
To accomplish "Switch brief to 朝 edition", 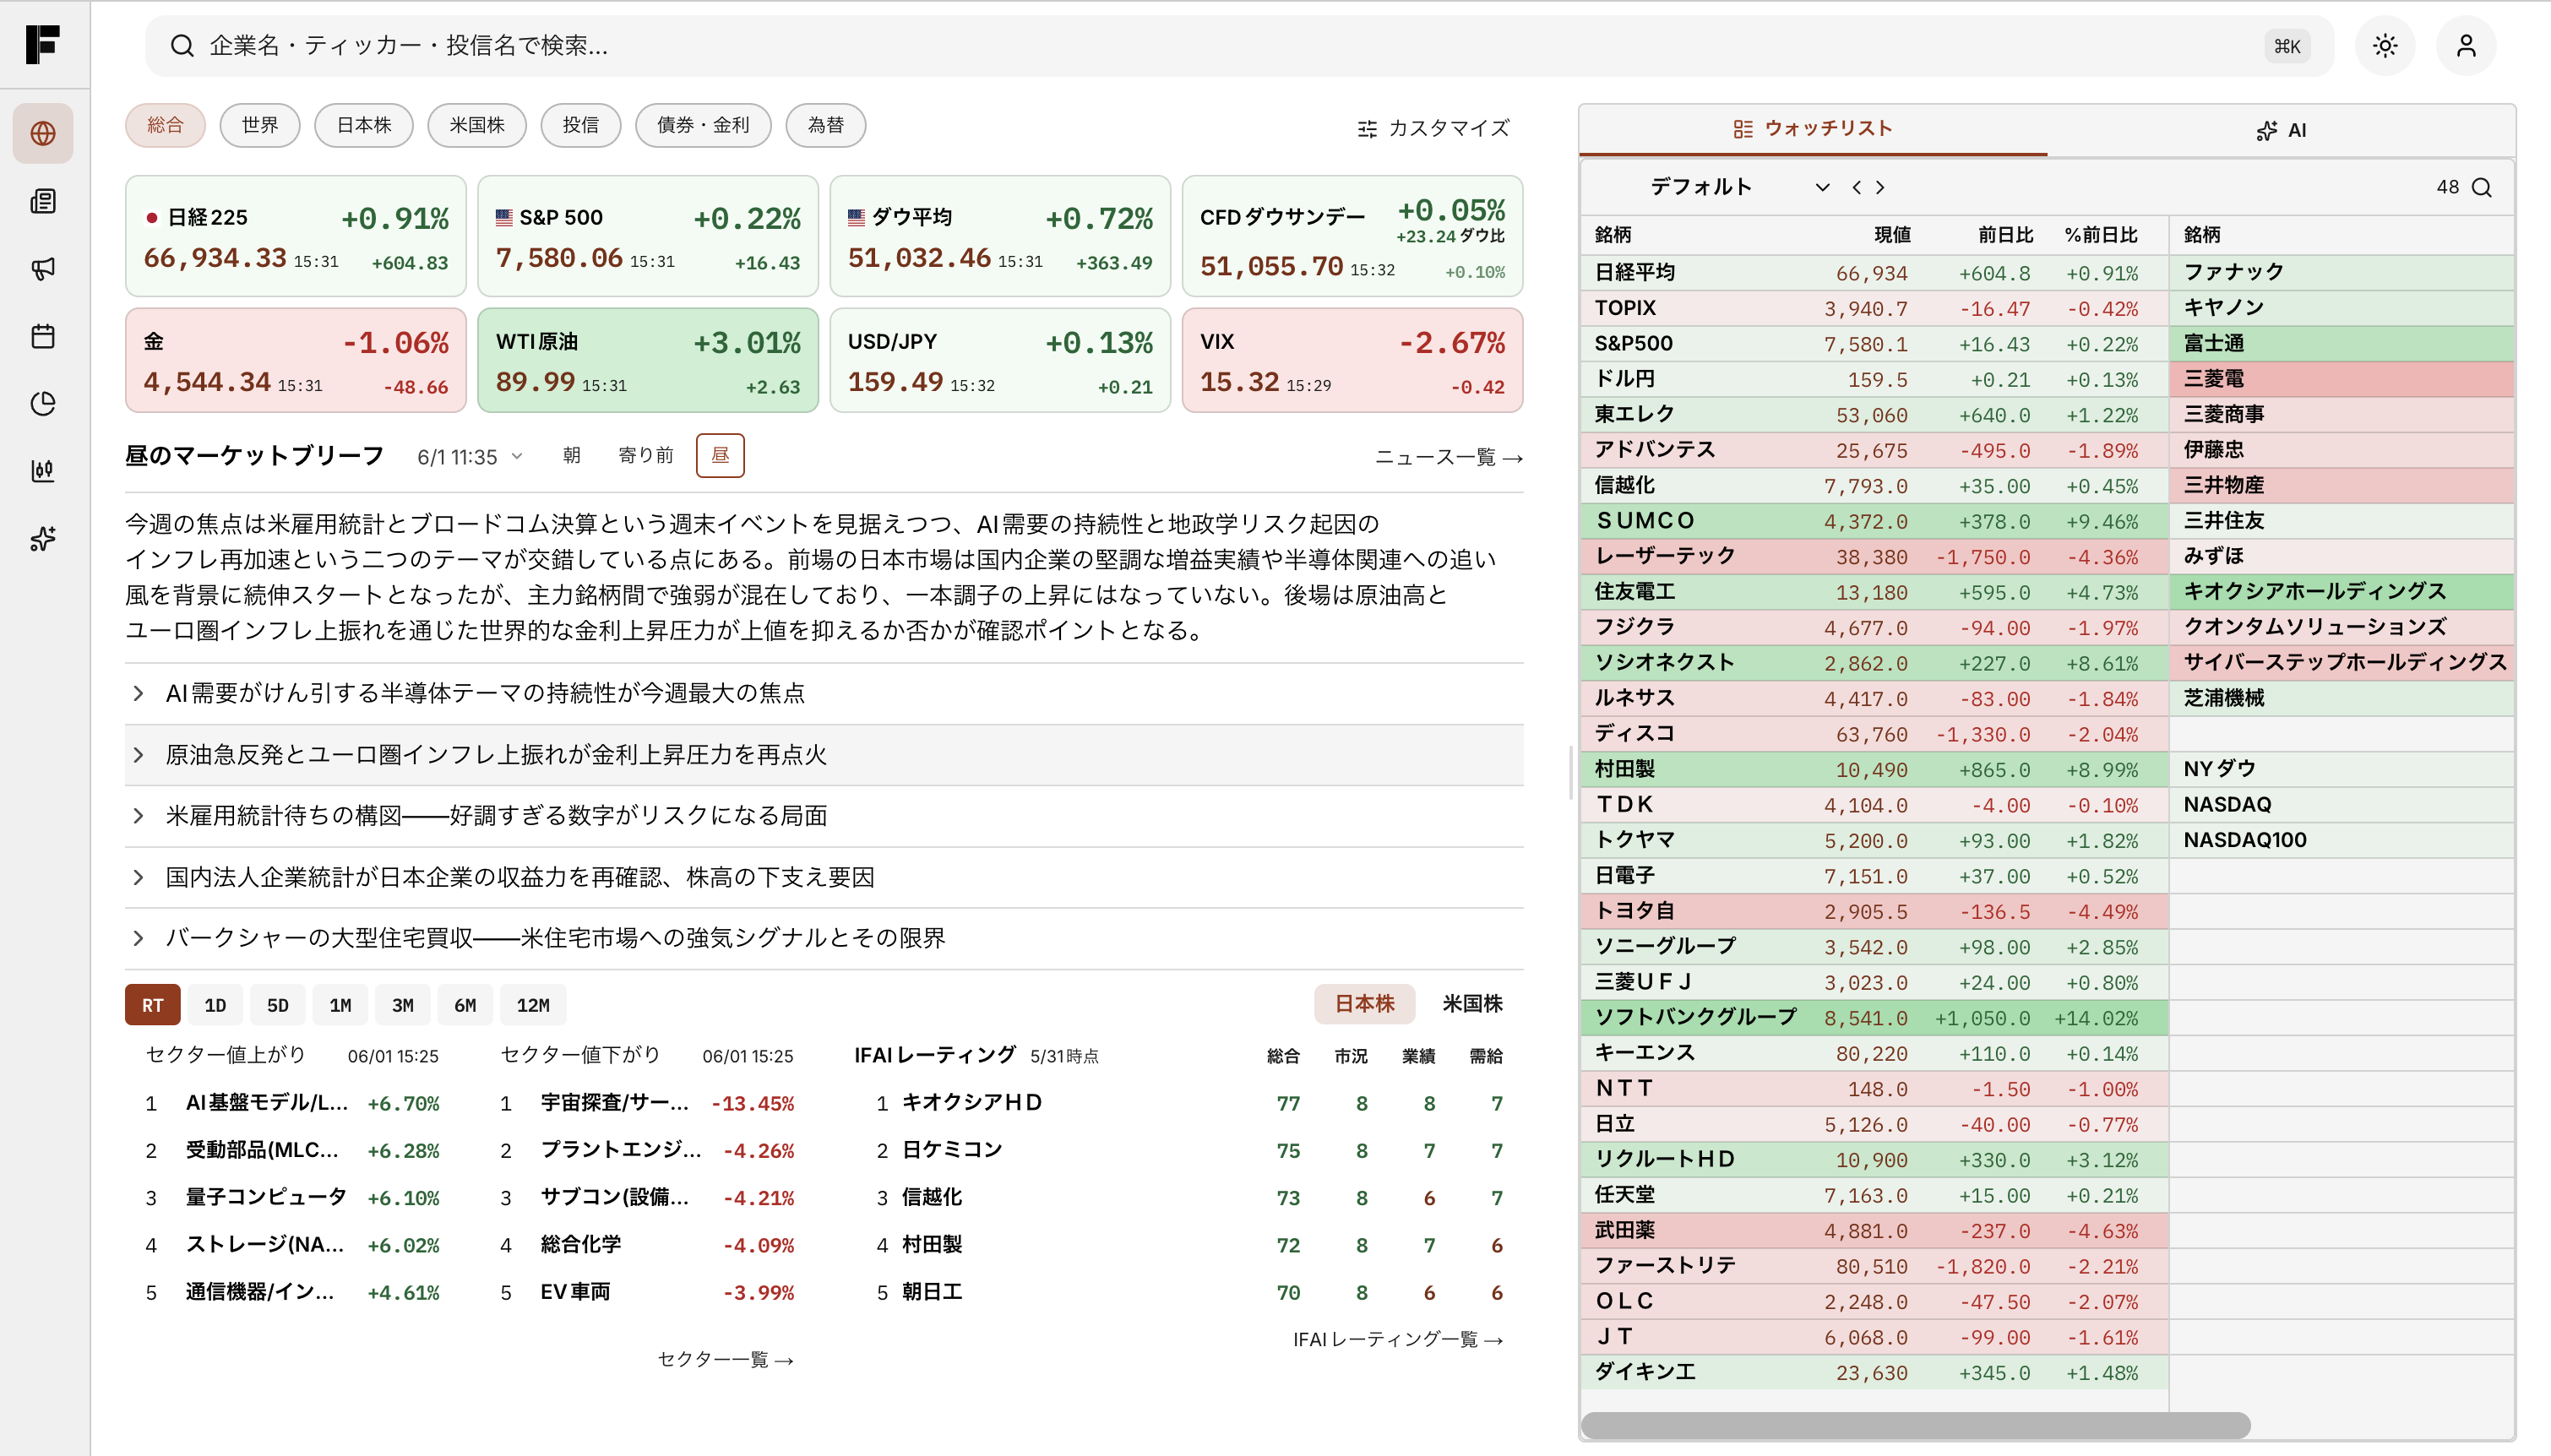I will click(572, 456).
